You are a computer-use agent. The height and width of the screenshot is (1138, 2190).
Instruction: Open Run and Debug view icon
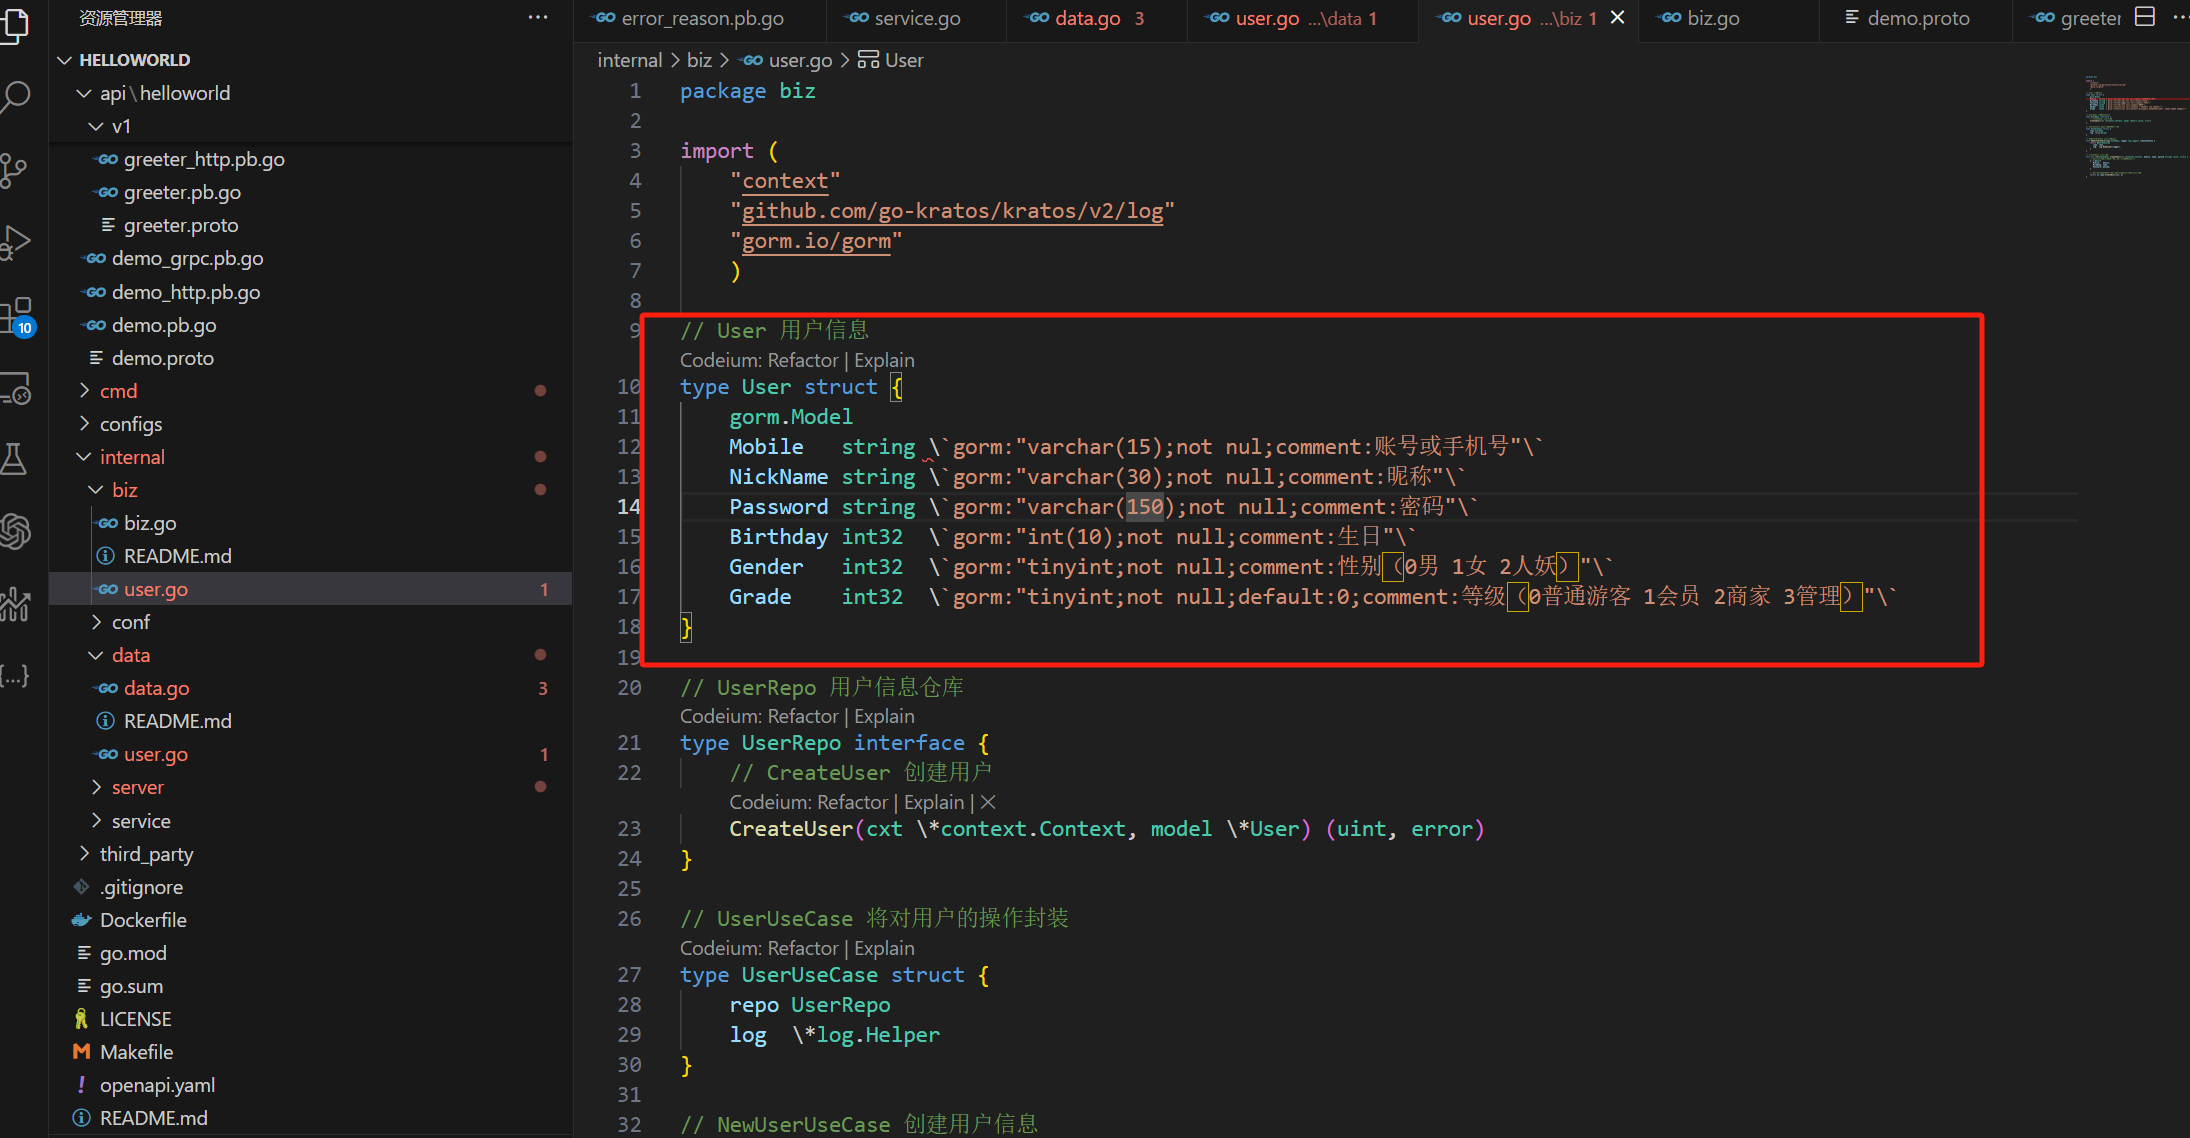coord(14,243)
